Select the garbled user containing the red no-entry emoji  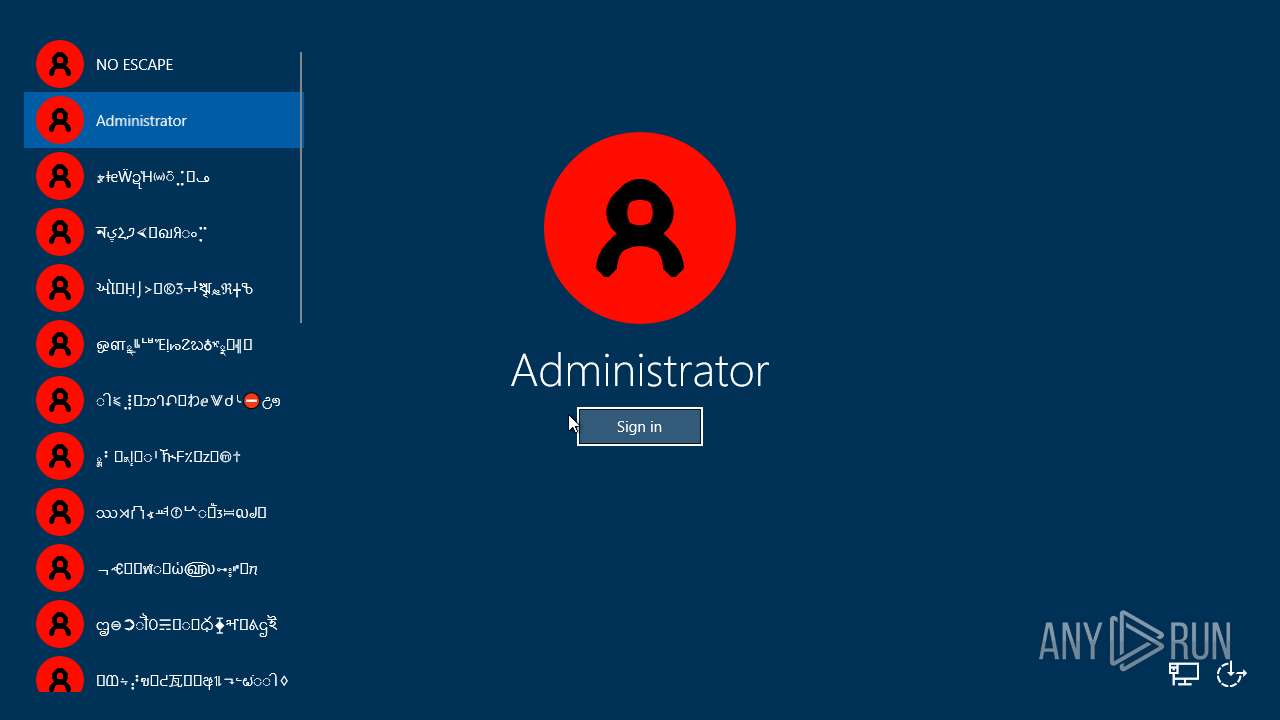(x=163, y=400)
